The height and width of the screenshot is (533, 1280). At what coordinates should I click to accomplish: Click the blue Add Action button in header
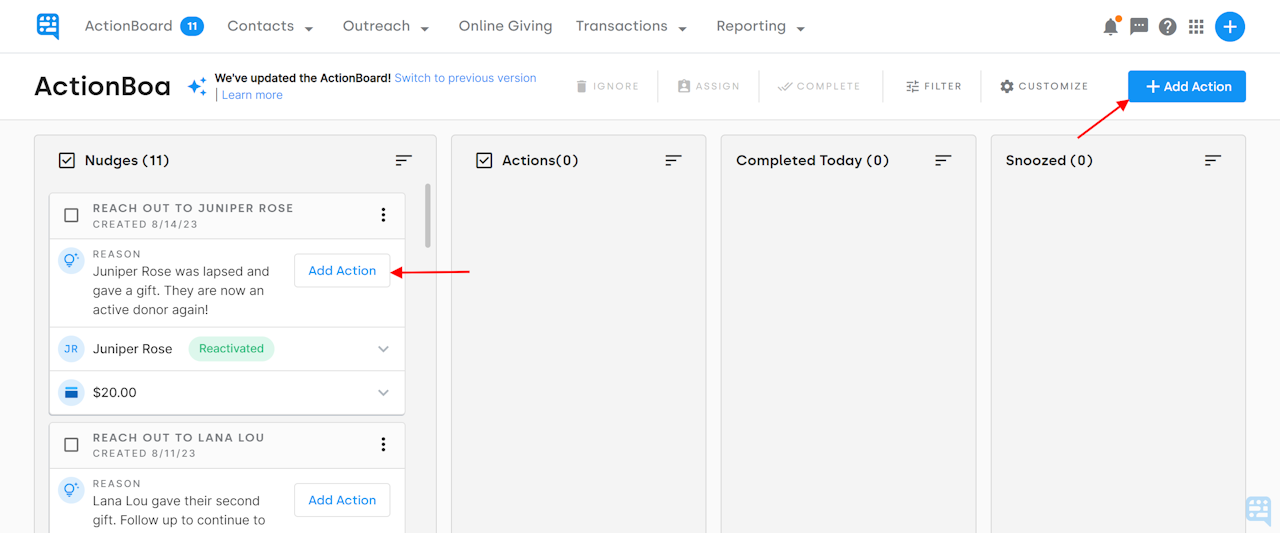[x=1187, y=87]
